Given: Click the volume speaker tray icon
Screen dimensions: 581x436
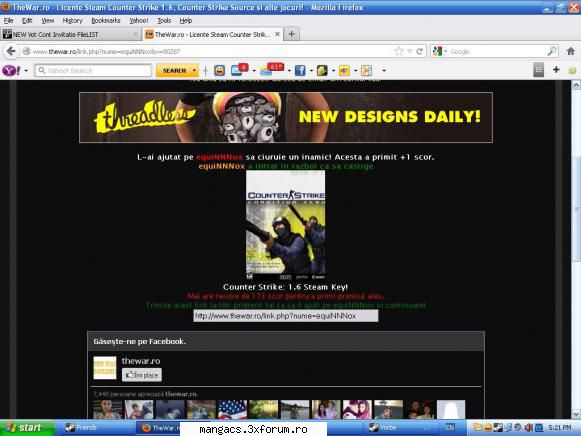Looking at the screenshot, I should [x=528, y=428].
